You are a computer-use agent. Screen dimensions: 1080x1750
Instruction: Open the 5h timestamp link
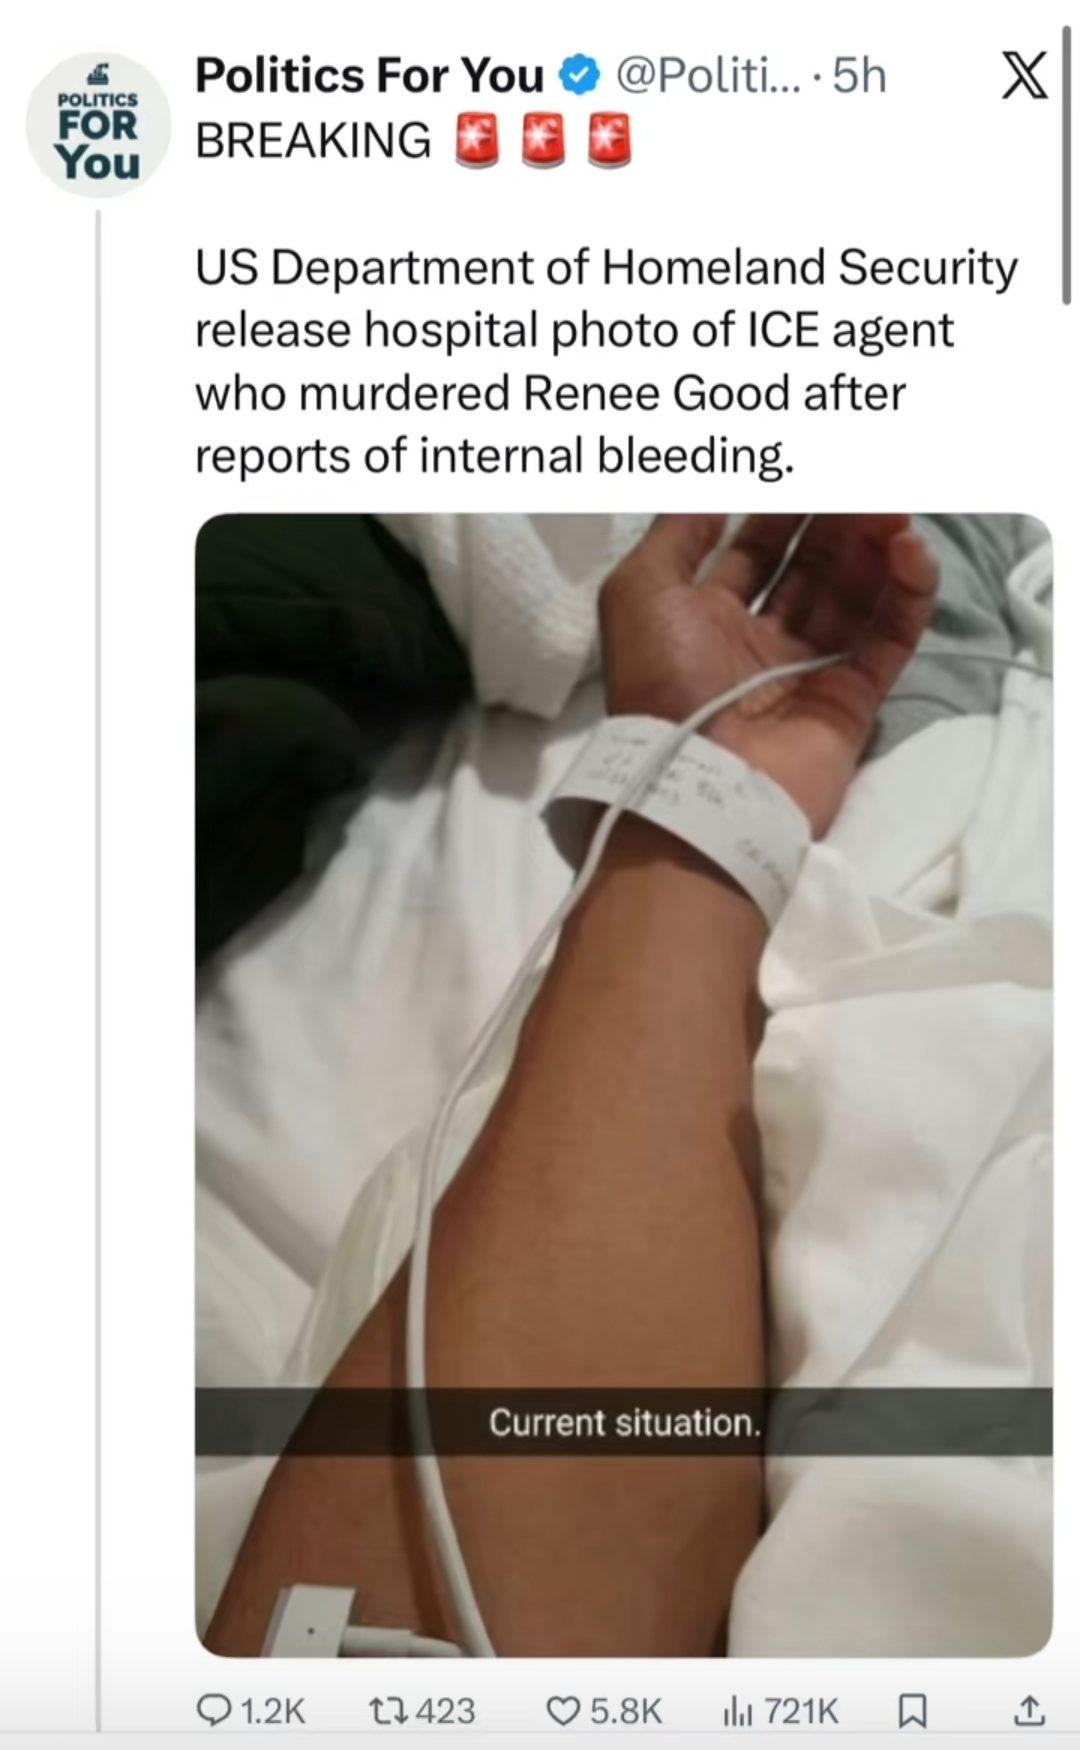860,76
